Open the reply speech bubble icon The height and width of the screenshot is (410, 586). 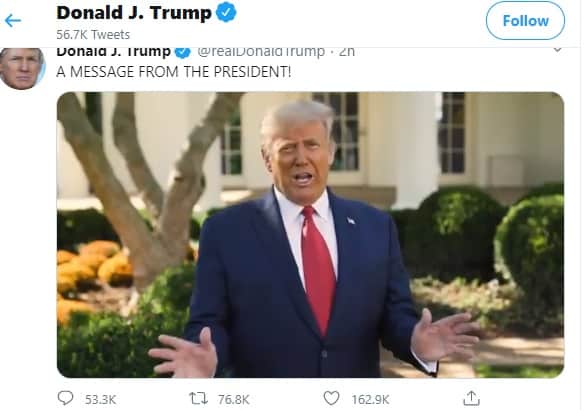coord(65,398)
